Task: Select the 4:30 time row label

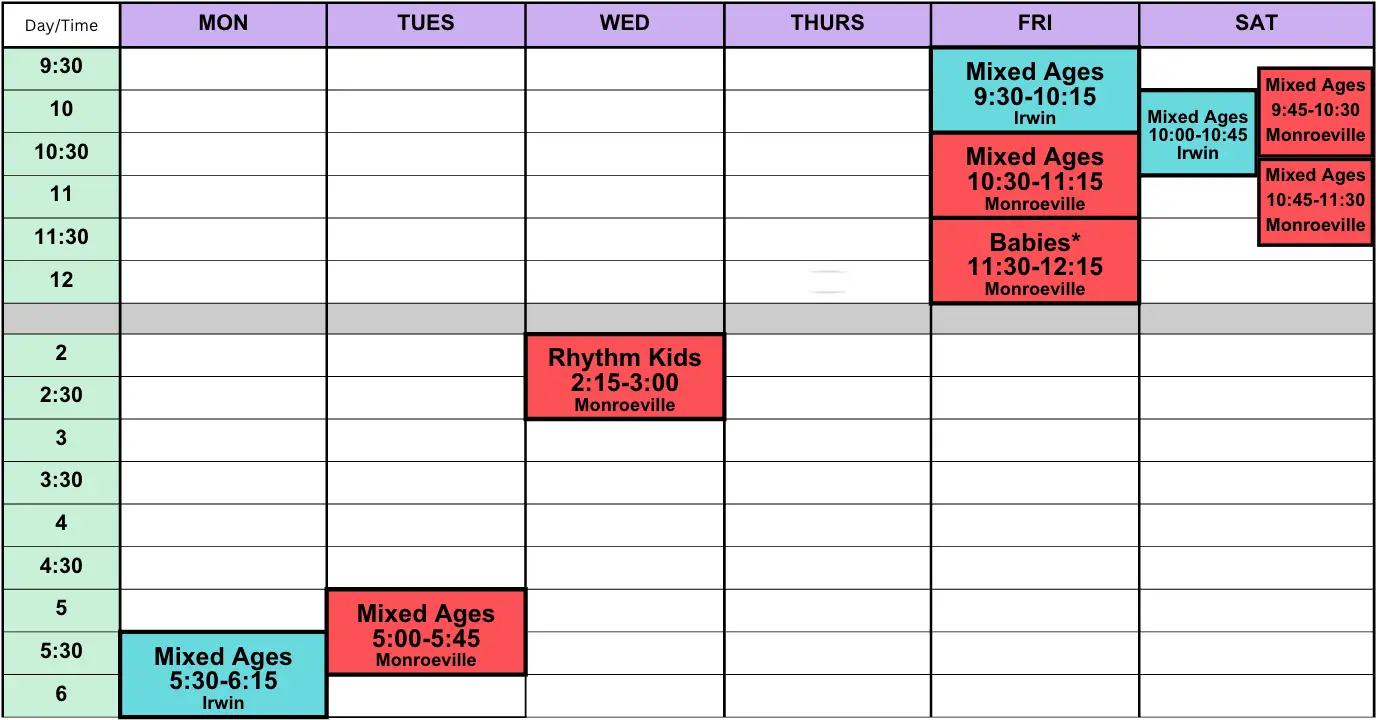Action: point(61,567)
